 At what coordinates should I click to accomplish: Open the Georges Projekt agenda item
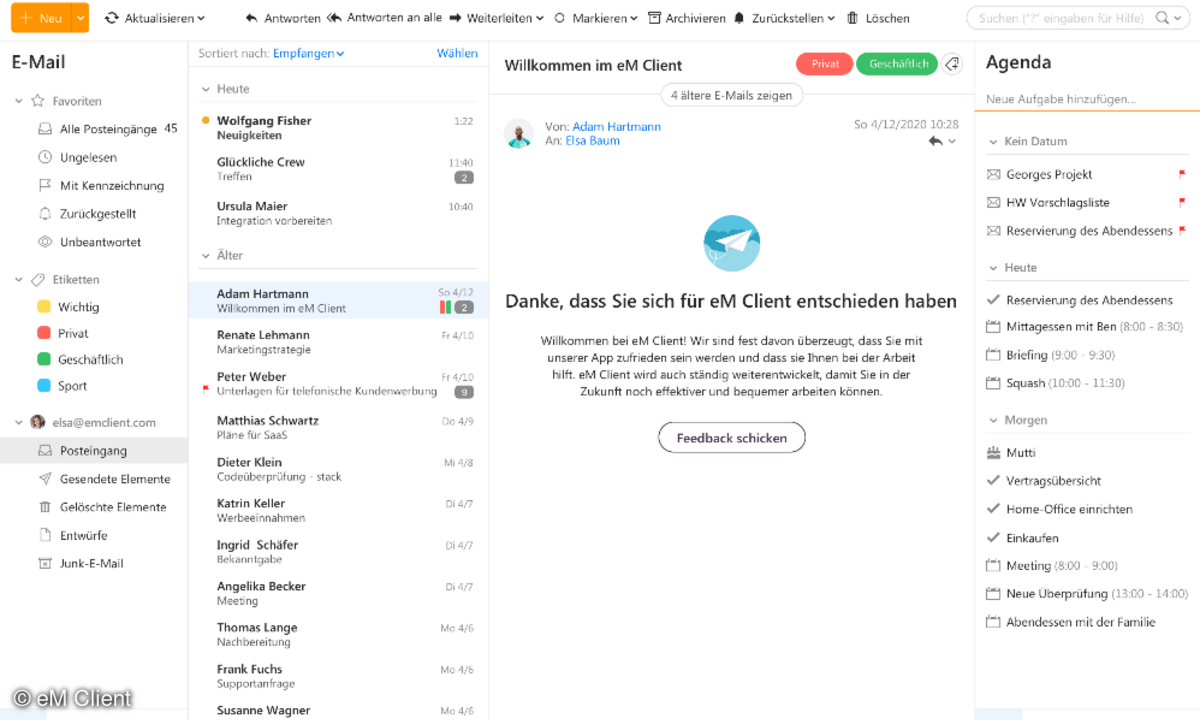[x=1049, y=175]
